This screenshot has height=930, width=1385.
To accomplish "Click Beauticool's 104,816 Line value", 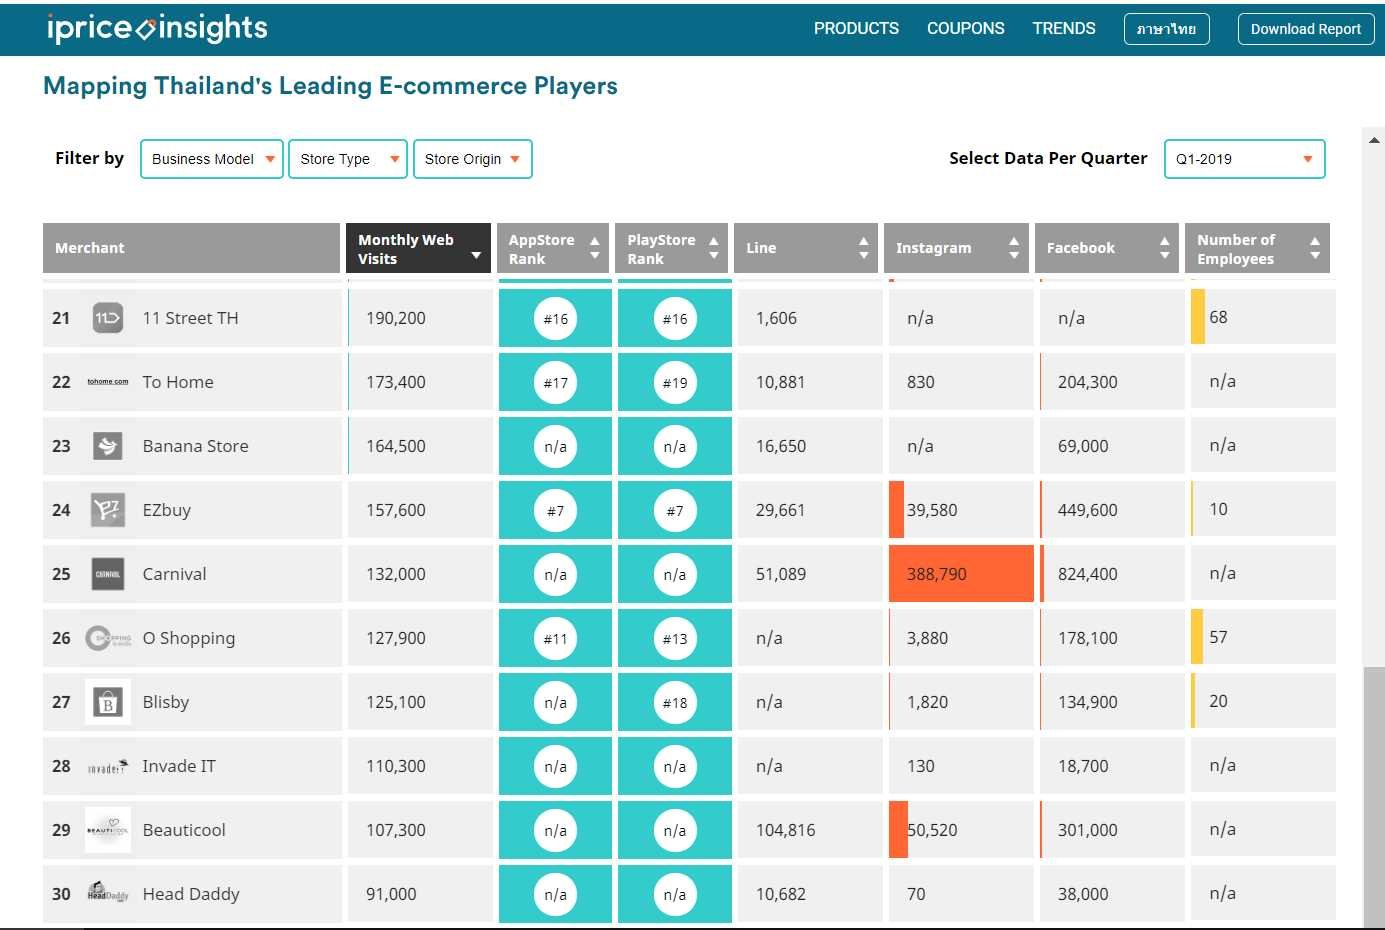I will pyautogui.click(x=786, y=830).
